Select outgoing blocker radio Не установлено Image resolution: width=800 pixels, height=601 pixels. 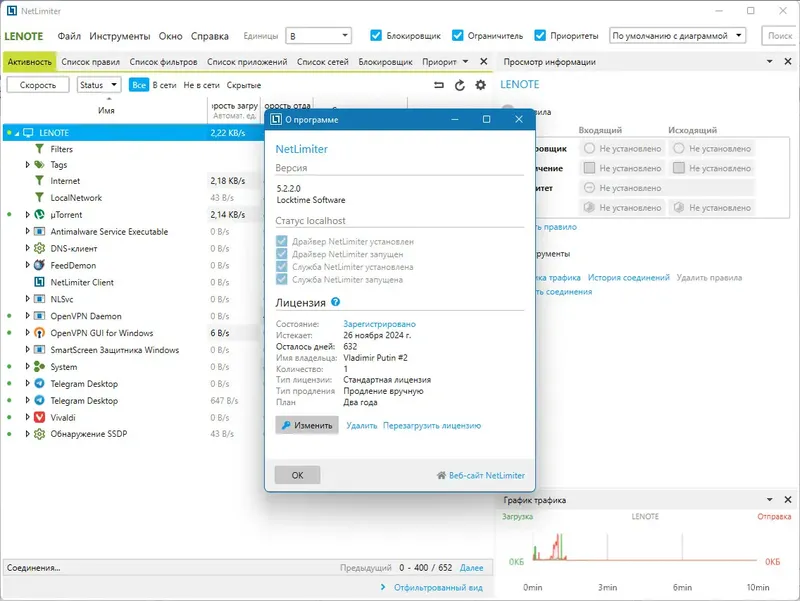tap(679, 148)
